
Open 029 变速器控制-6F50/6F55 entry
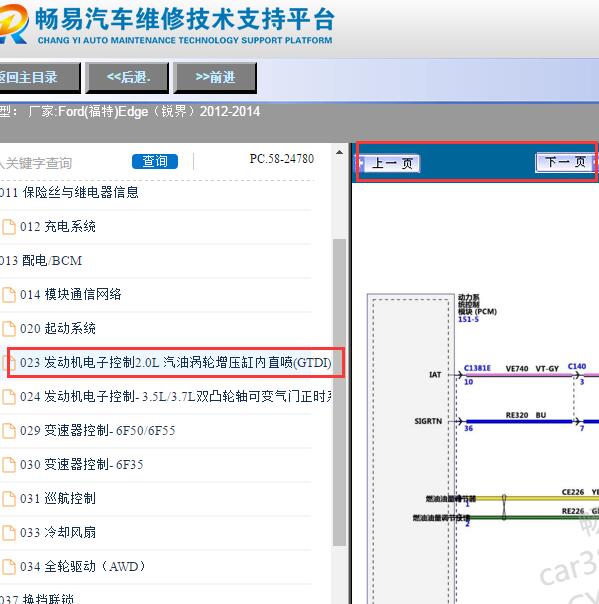(x=98, y=430)
